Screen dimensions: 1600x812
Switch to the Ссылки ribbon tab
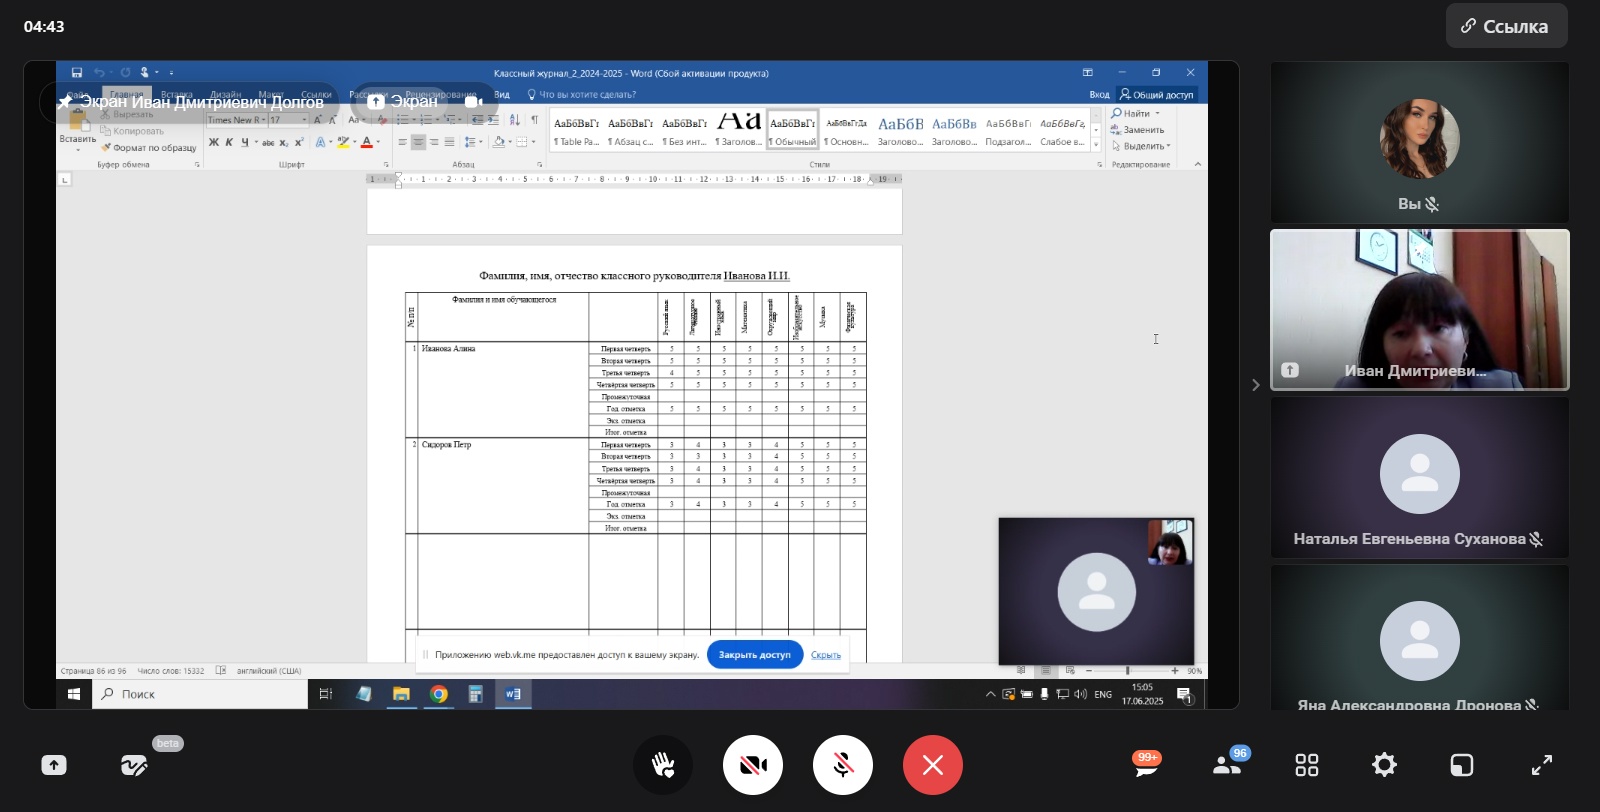click(x=316, y=95)
